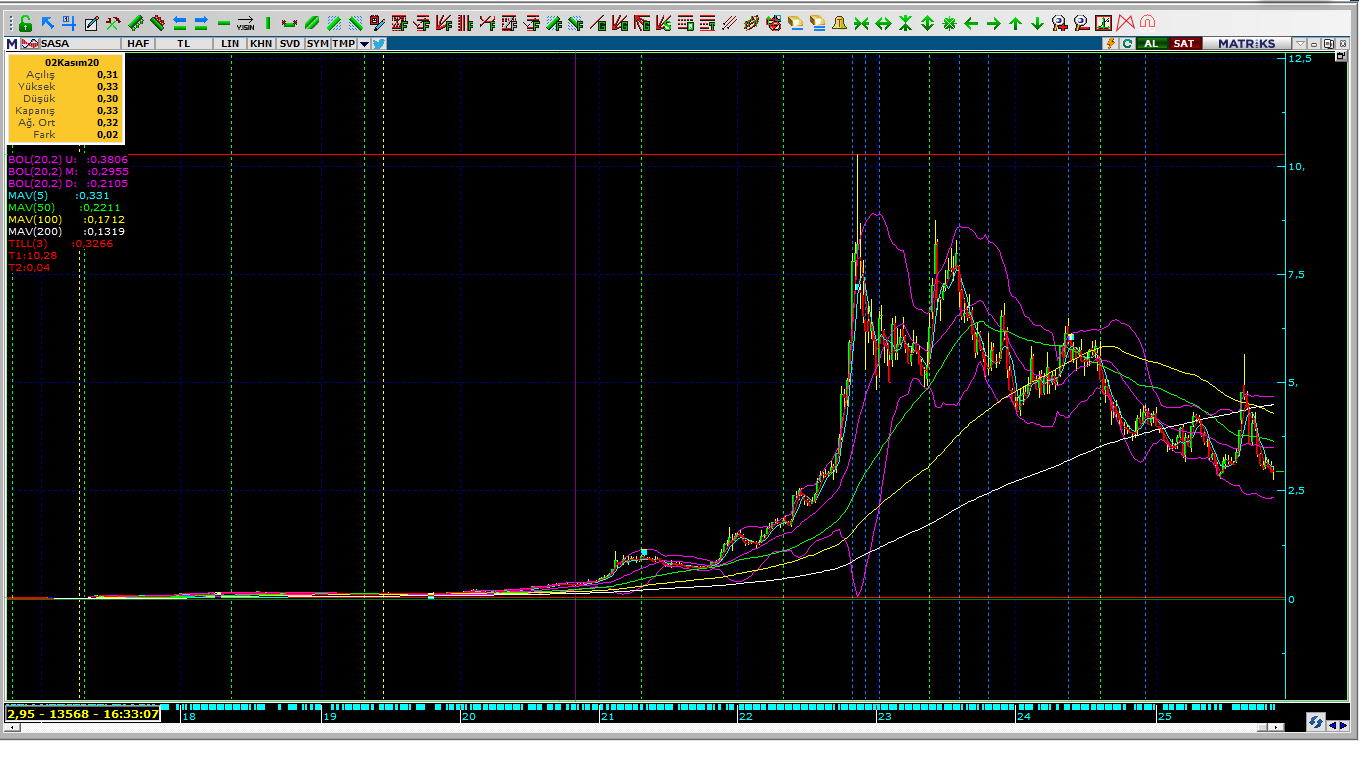
Task: Toggle the LIN scale mode button
Action: click(230, 44)
